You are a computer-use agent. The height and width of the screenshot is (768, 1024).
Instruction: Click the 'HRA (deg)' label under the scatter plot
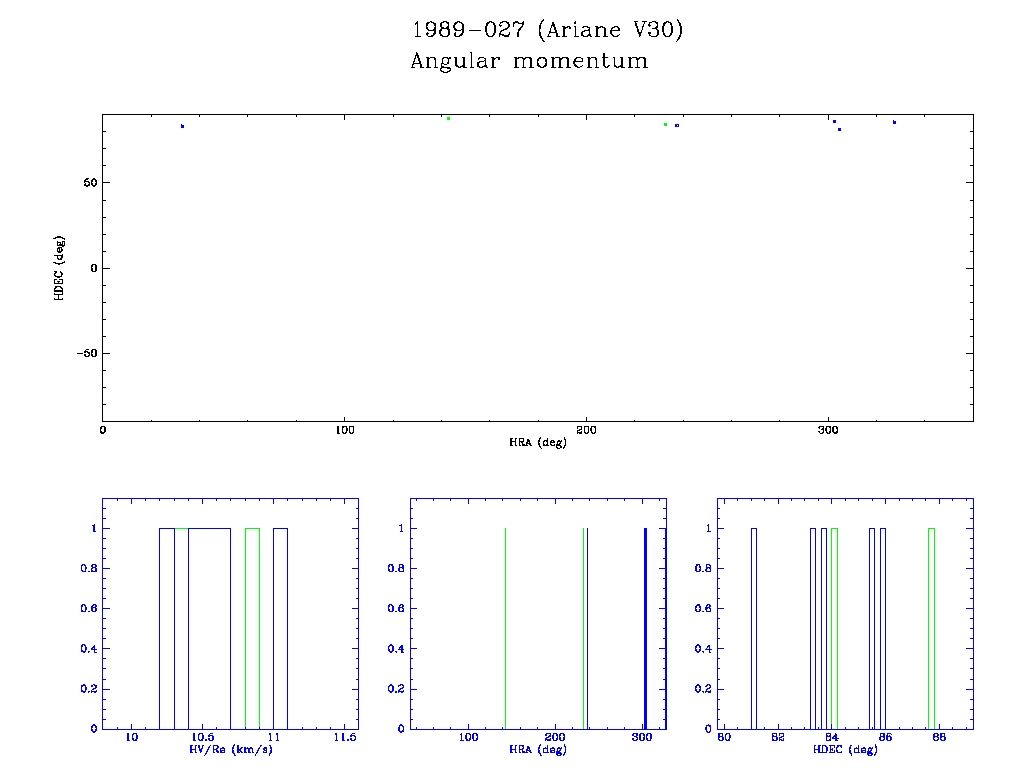point(537,442)
